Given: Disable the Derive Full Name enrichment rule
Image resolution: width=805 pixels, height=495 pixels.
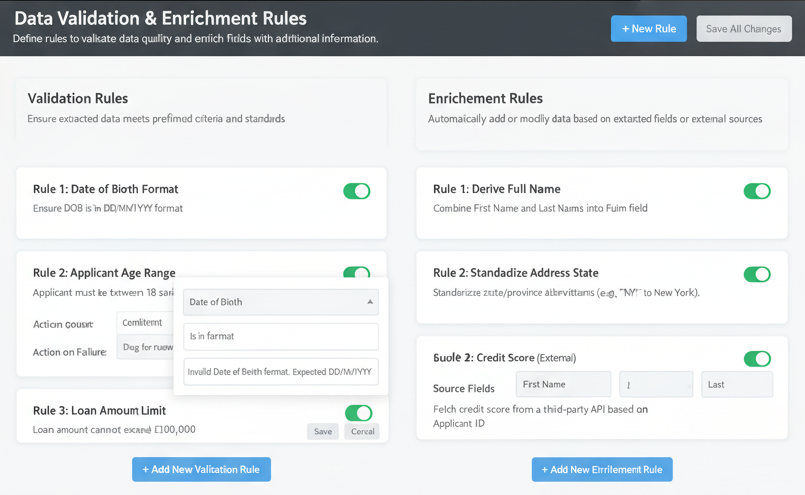Looking at the screenshot, I should (x=757, y=191).
